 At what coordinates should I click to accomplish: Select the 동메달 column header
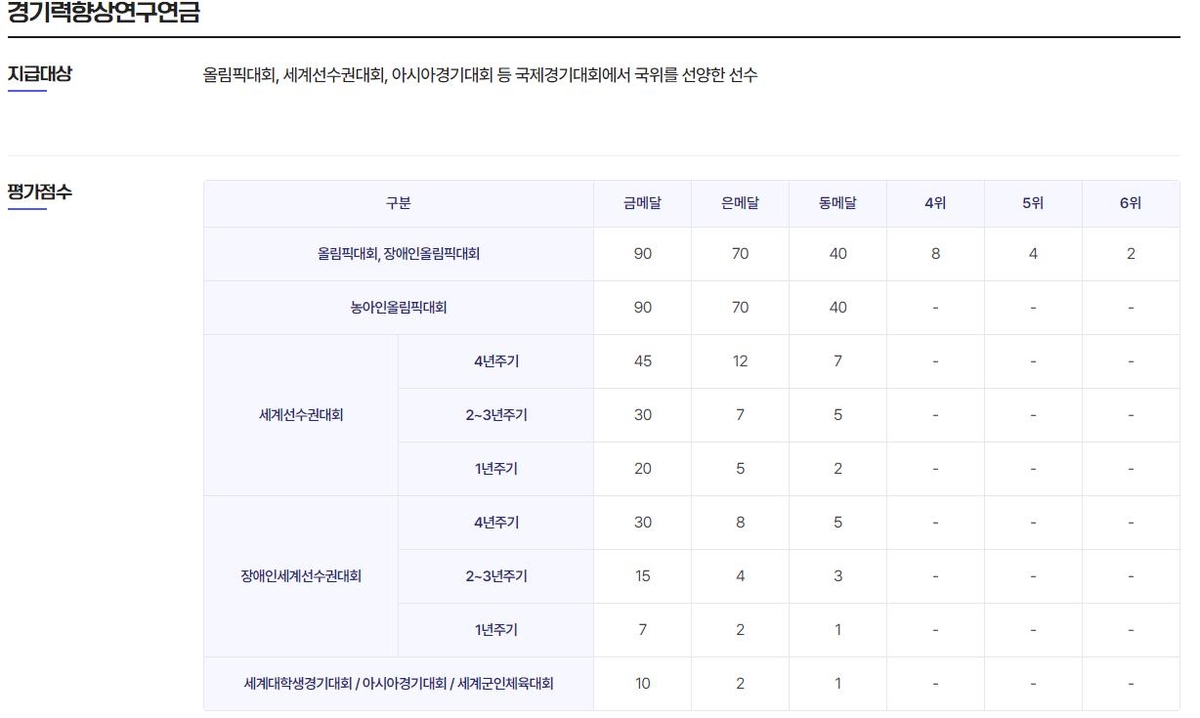click(838, 203)
